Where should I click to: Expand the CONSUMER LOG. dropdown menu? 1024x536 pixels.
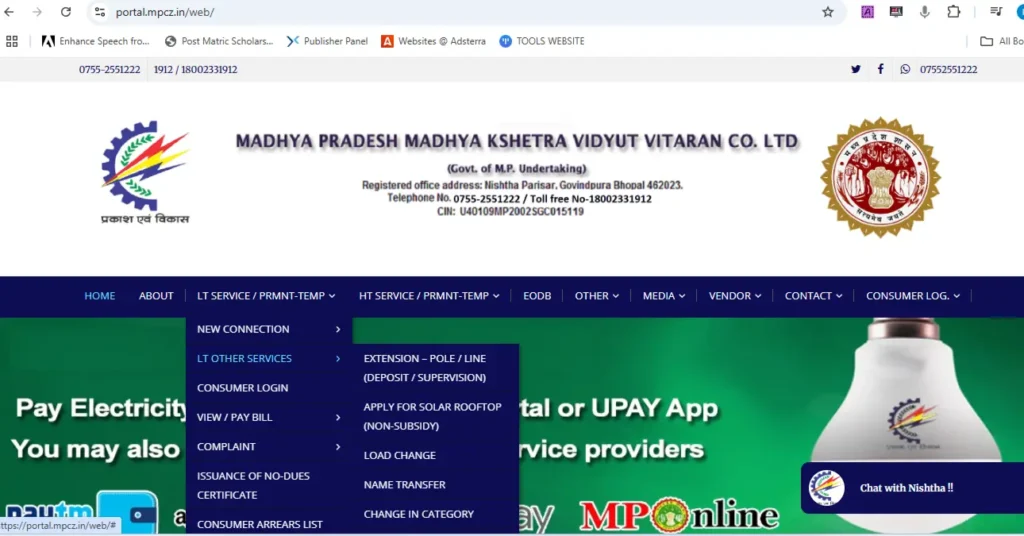912,296
